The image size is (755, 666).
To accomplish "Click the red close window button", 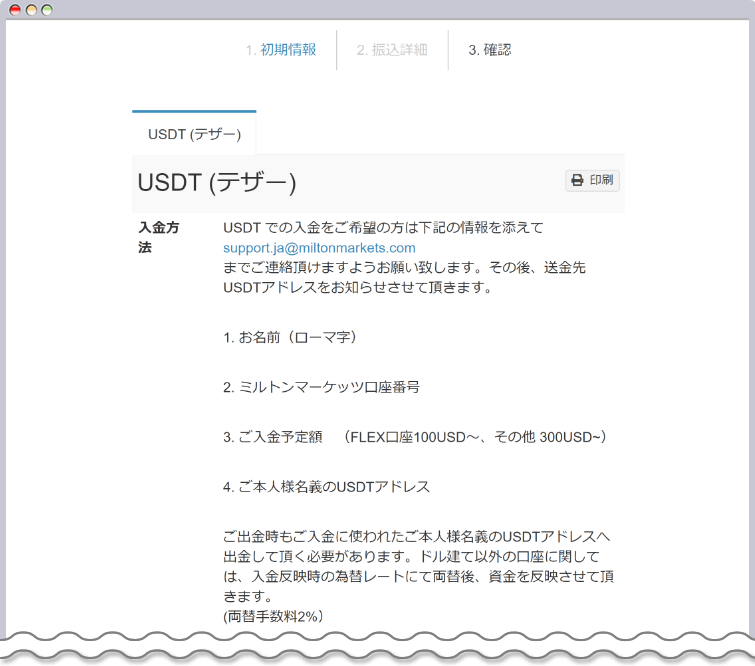I will click(x=15, y=10).
